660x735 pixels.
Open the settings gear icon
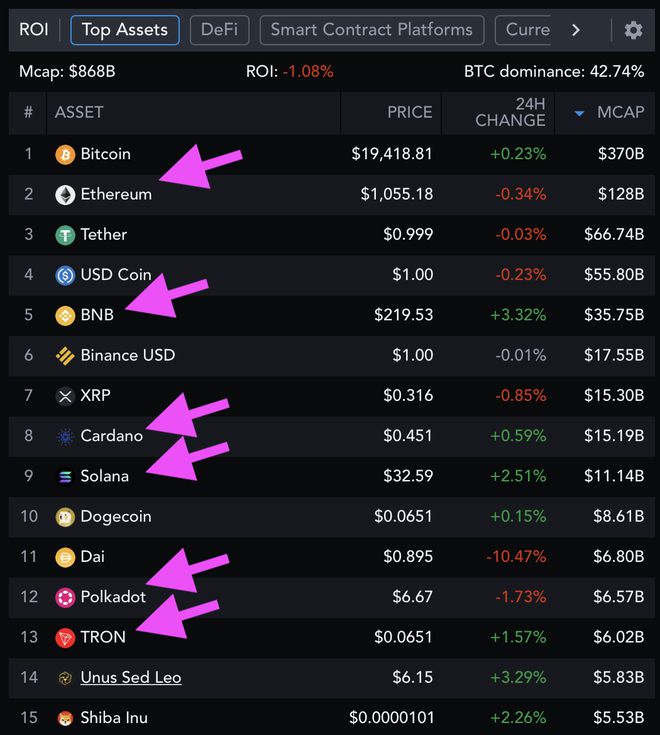click(633, 30)
